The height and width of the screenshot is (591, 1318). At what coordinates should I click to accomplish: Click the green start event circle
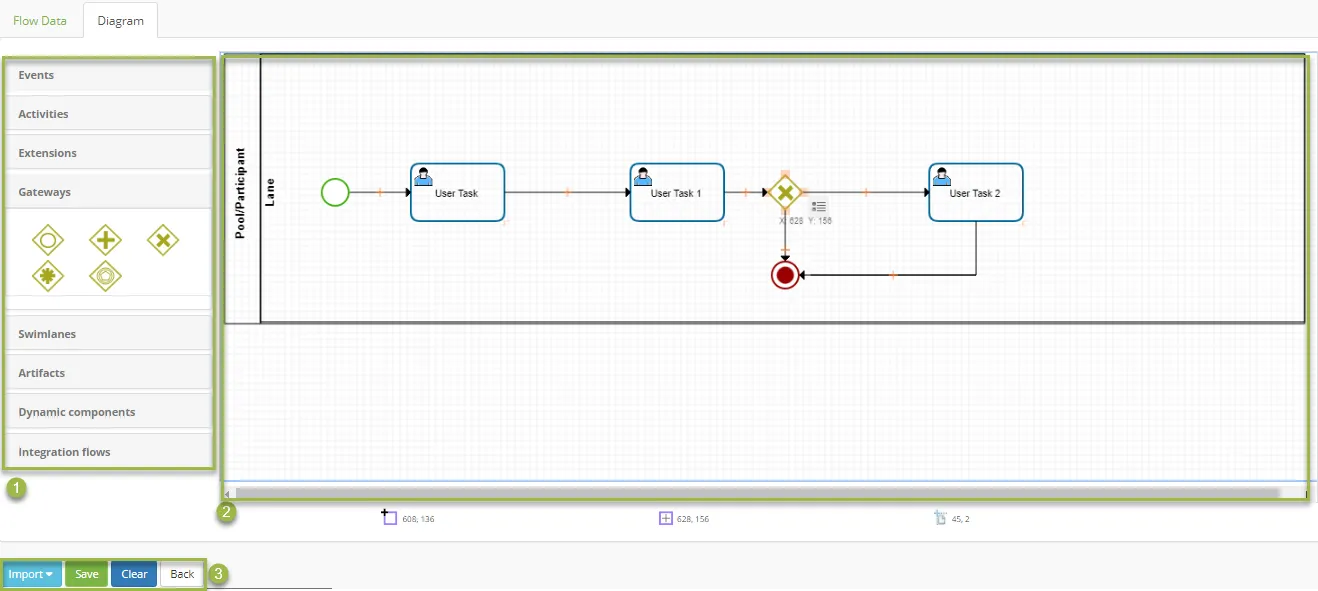coord(335,192)
